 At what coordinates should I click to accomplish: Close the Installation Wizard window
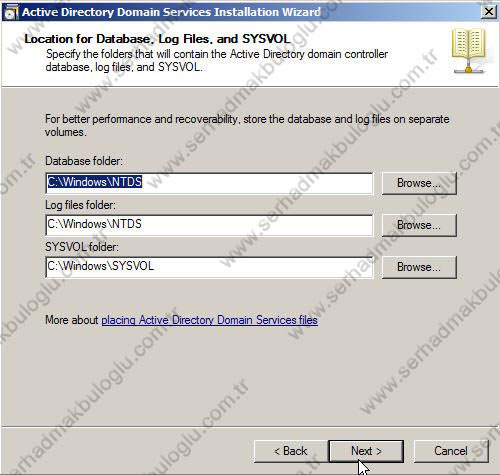tap(489, 12)
